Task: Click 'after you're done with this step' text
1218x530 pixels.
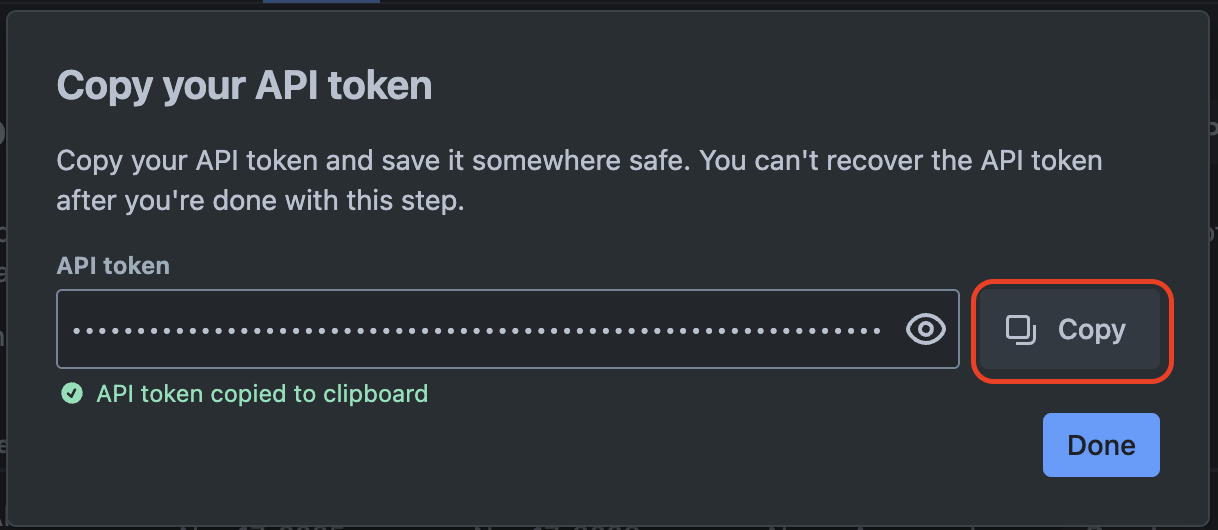Action: coord(261,200)
